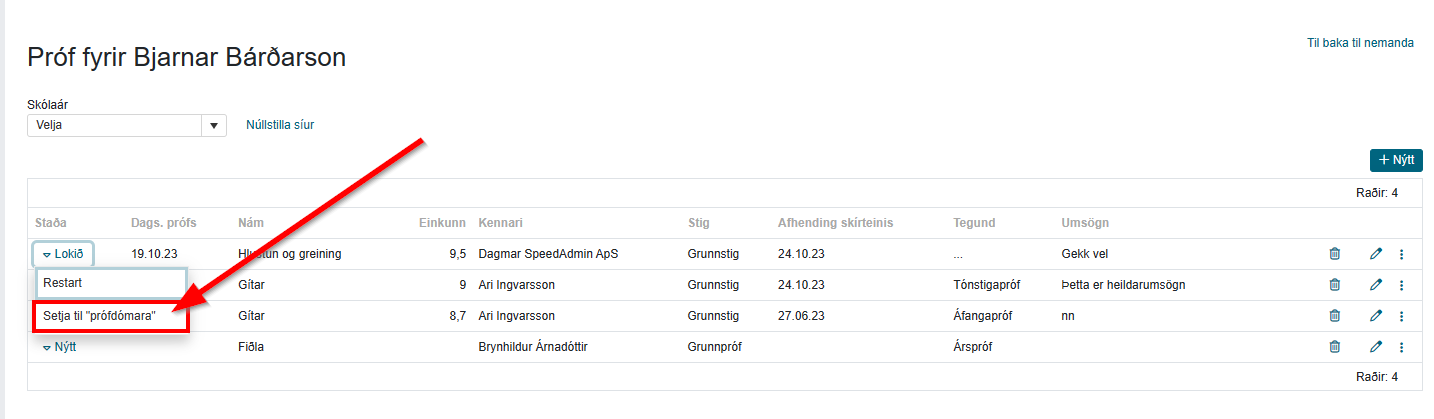This screenshot has height=419, width=1434.
Task: Open the Skólaár Velja dropdown
Action: 127,125
